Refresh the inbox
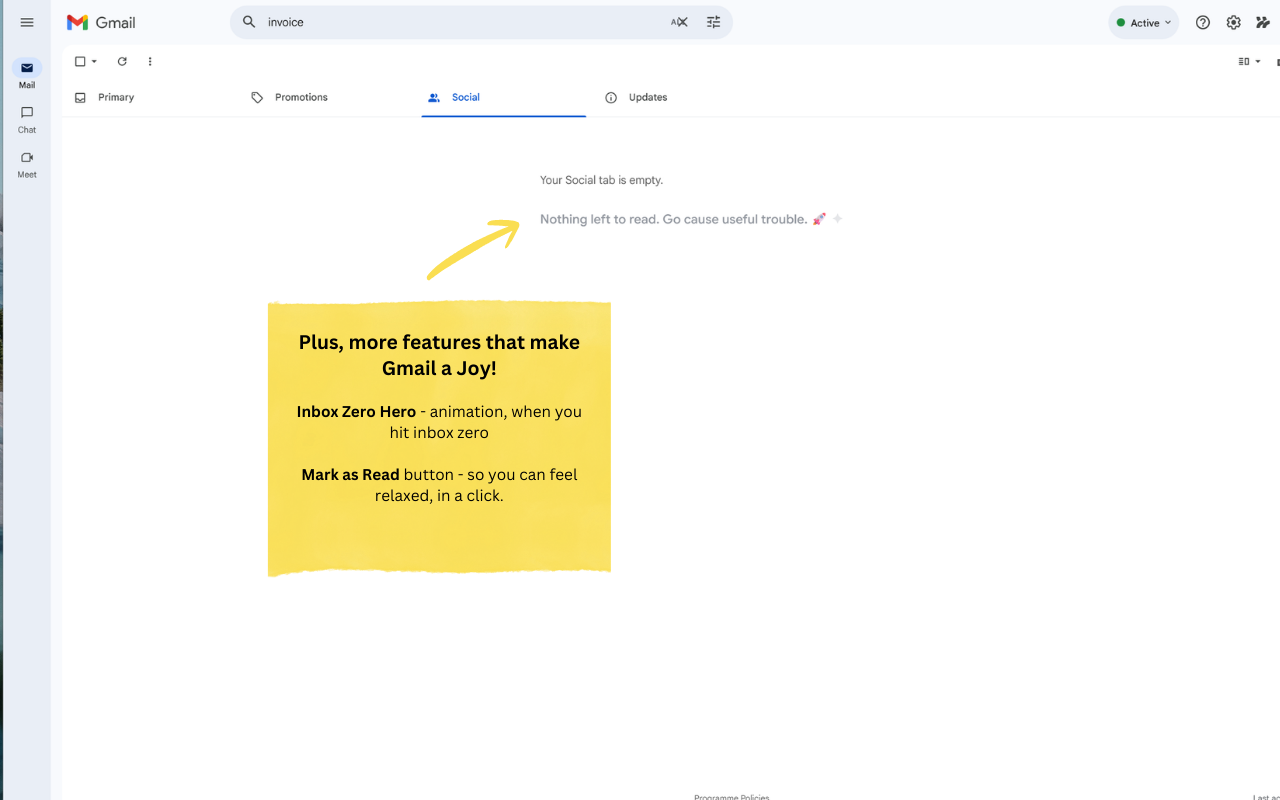The image size is (1280, 800). tap(122, 61)
